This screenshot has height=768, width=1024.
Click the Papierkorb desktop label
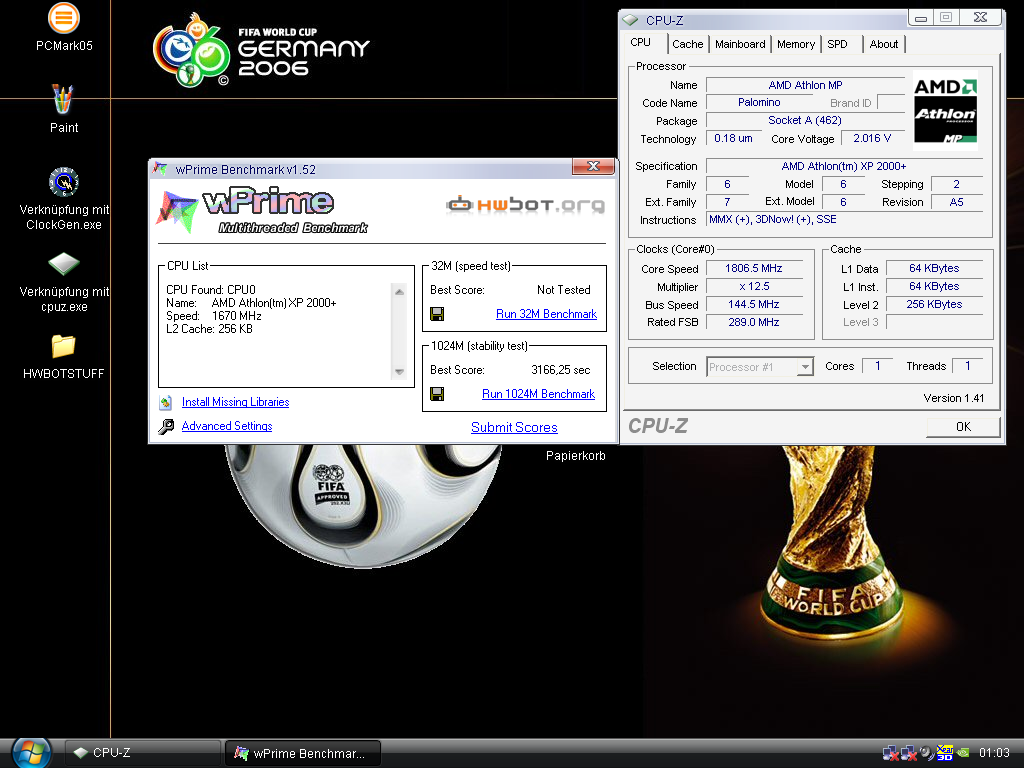point(575,456)
